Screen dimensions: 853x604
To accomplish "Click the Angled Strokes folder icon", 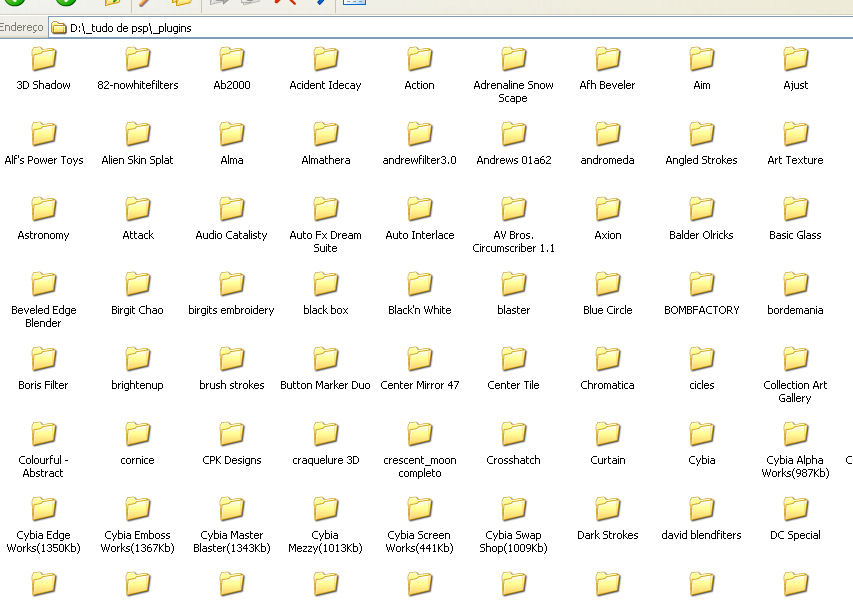I will coord(702,134).
